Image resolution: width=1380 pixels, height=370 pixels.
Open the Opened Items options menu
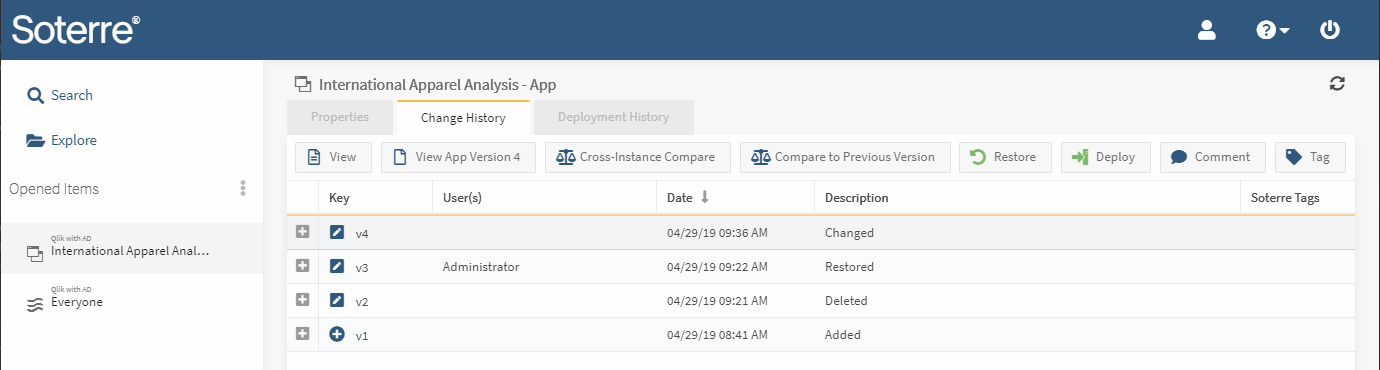(x=242, y=188)
